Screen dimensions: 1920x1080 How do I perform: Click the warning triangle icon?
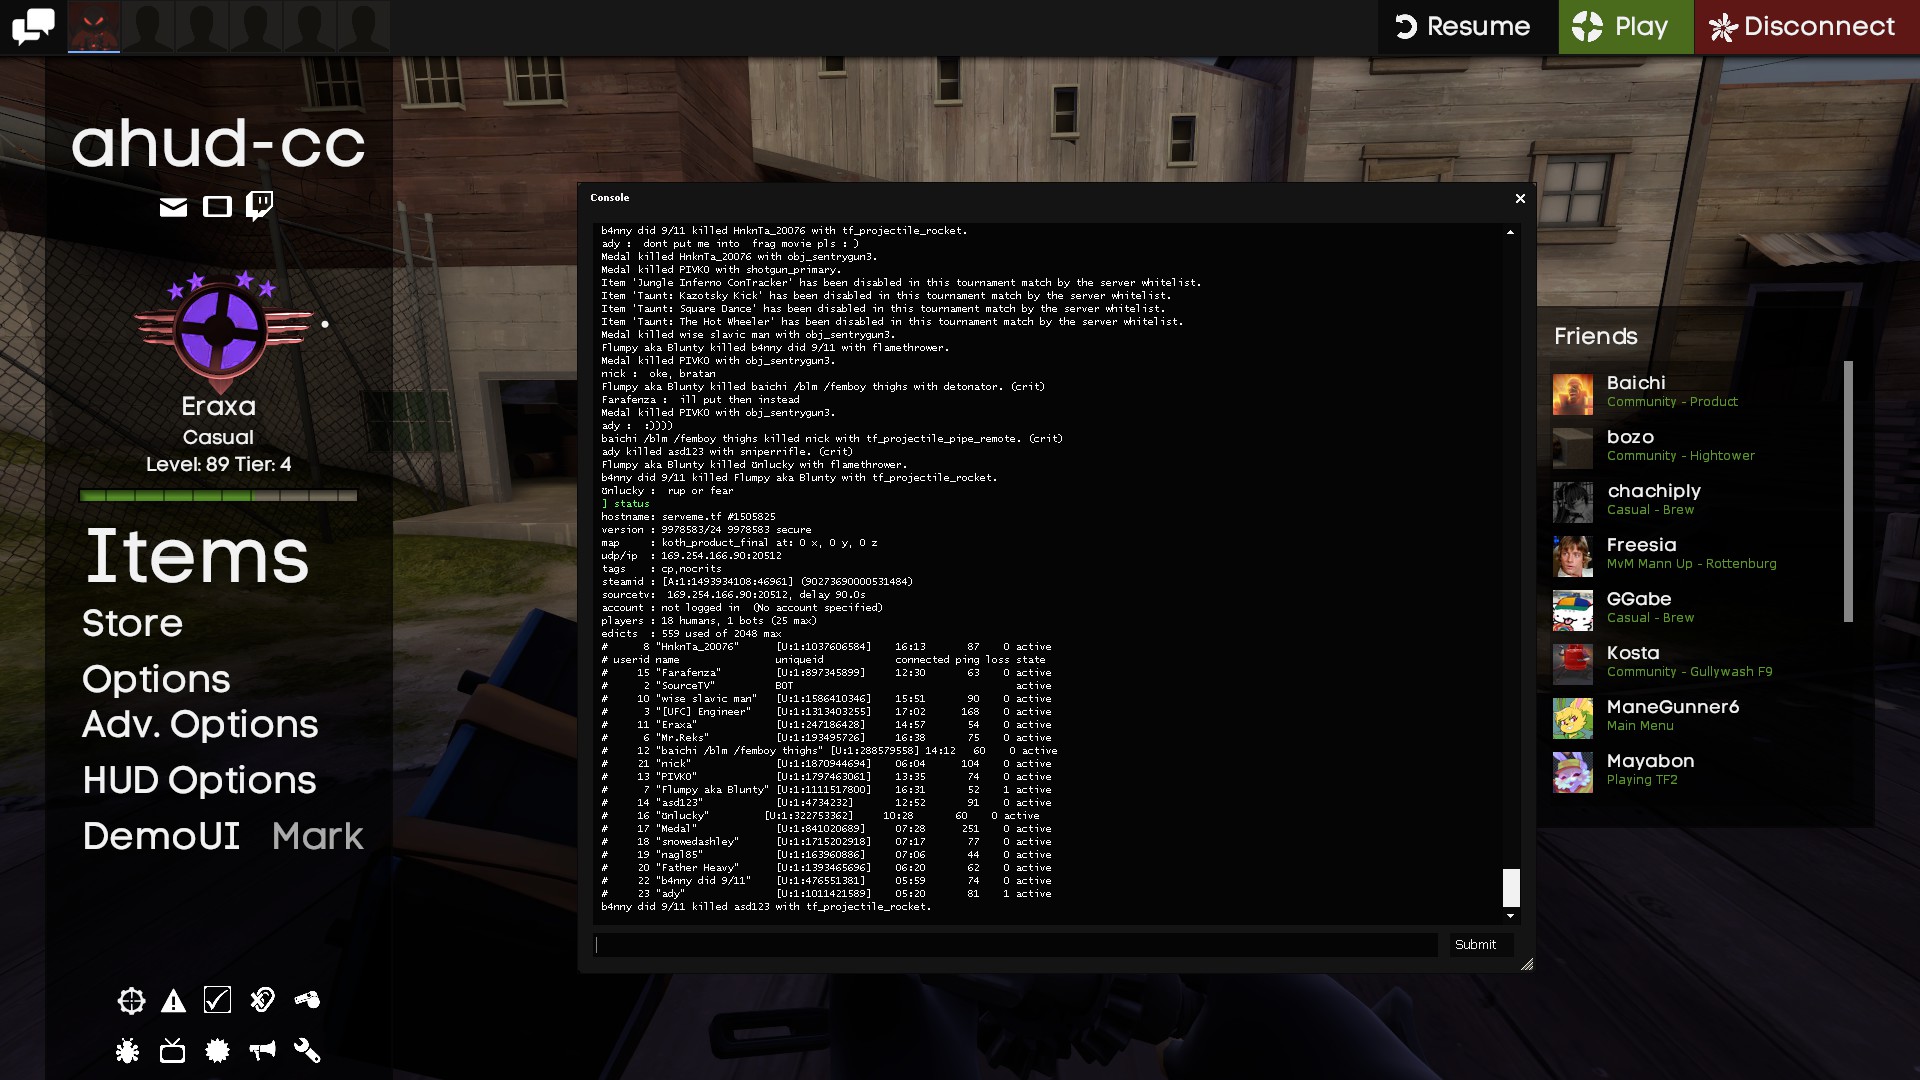click(x=174, y=1001)
